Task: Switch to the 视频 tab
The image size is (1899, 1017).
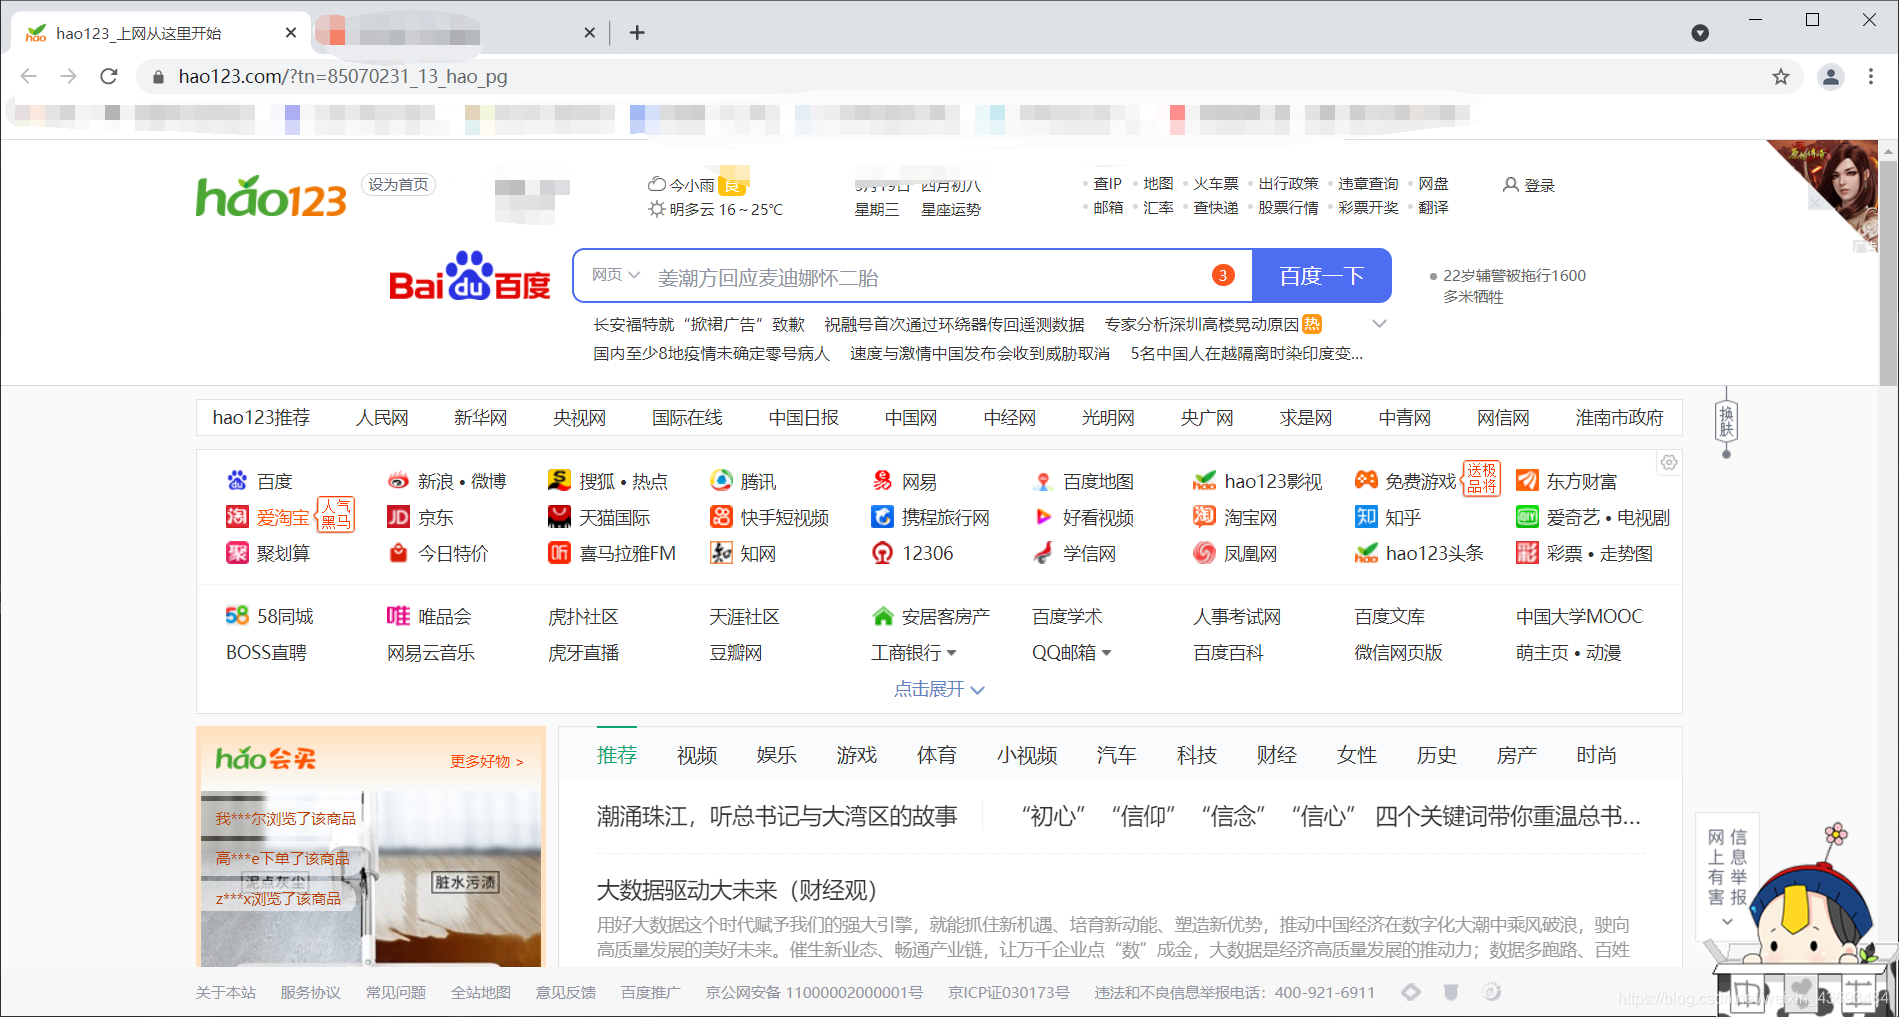Action: [697, 755]
